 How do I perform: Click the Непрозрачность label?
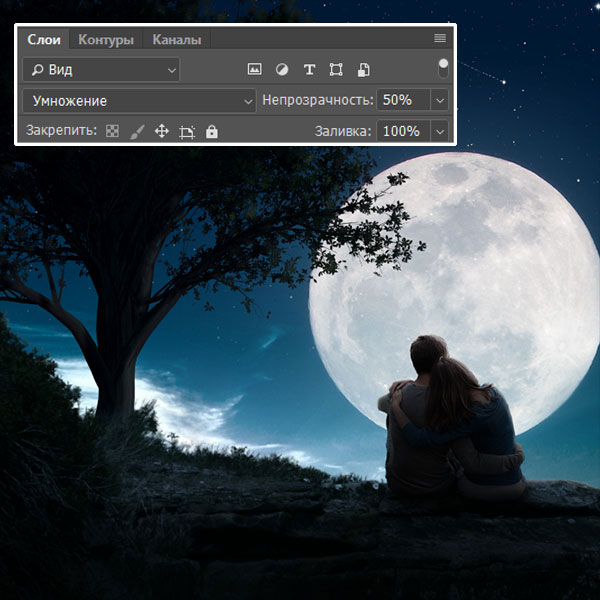coord(318,100)
